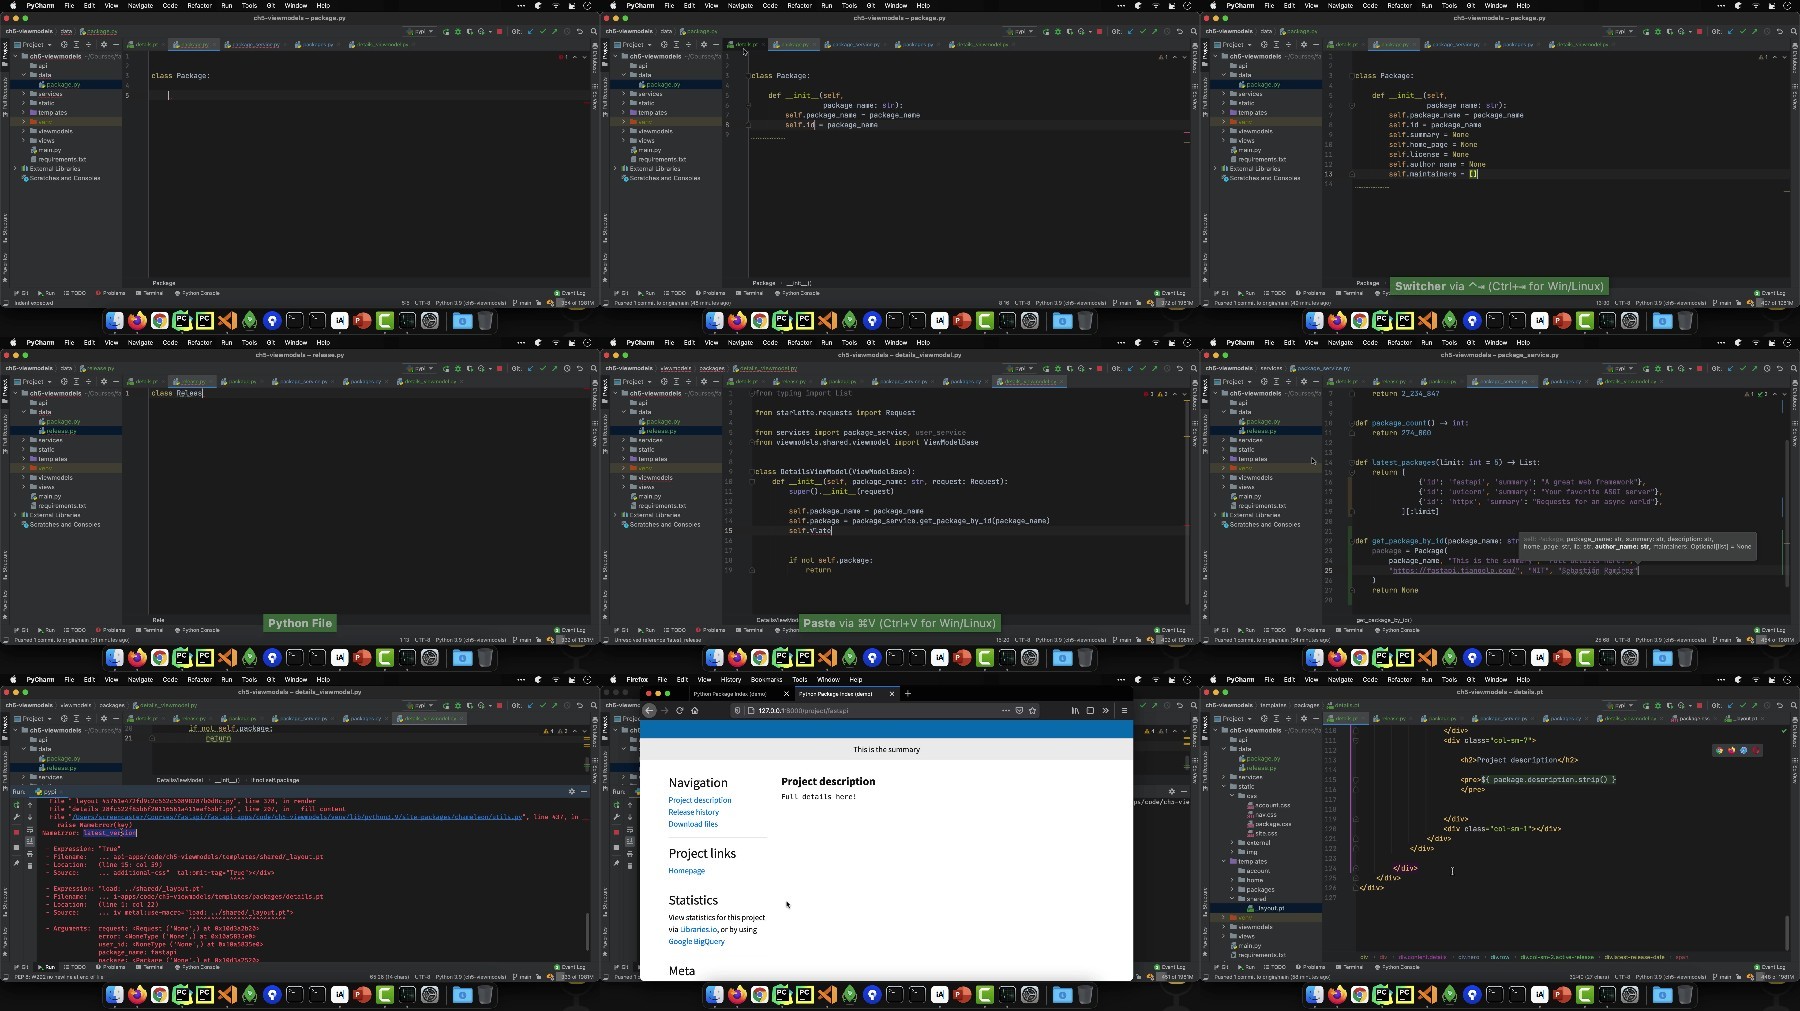
Task: Click Git update arrow in release.py window toolbar
Action: (531, 368)
